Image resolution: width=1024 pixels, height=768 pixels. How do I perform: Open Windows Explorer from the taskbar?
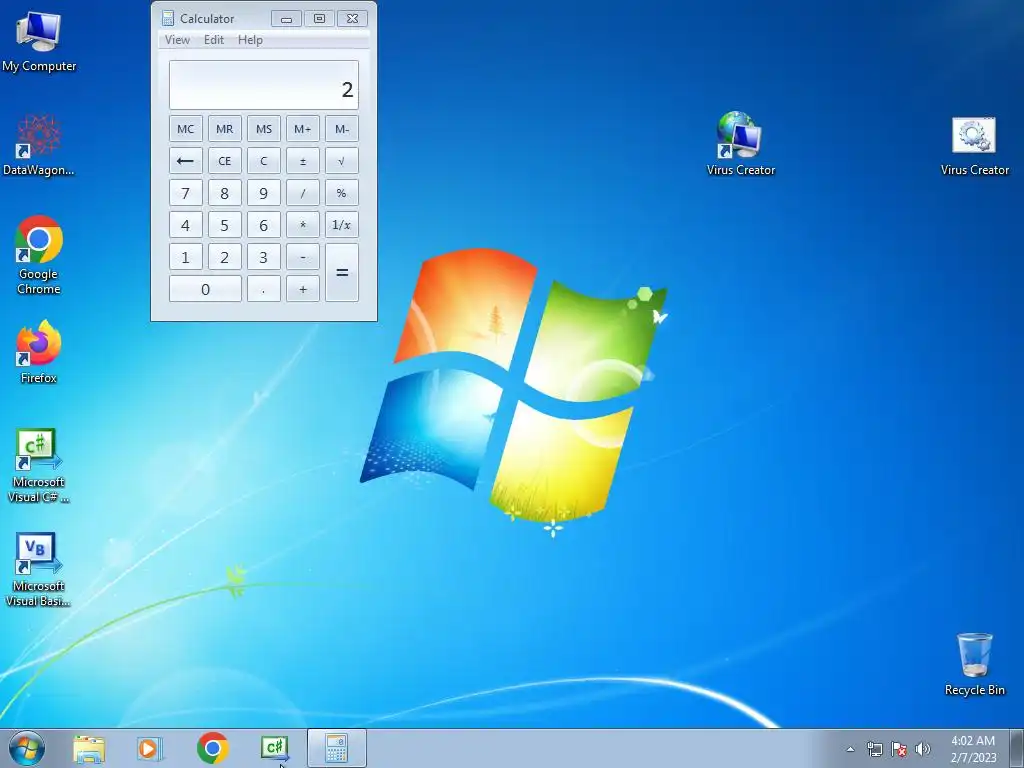pos(89,748)
